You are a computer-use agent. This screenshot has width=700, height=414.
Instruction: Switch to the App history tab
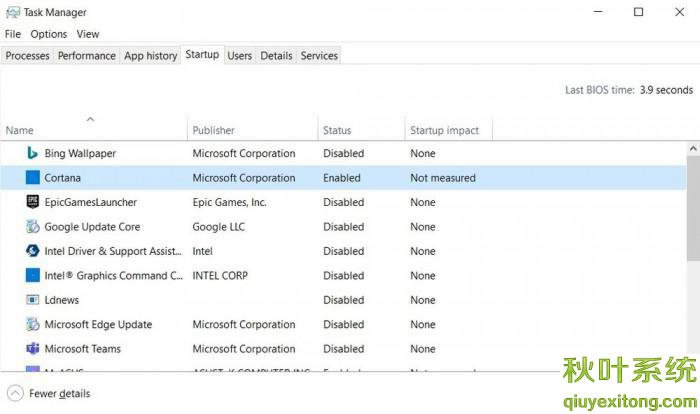pos(150,56)
